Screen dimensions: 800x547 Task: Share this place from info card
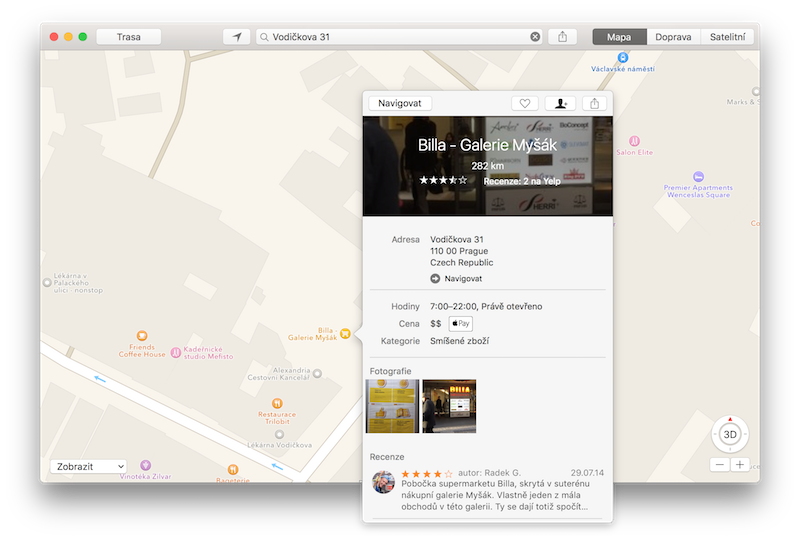[x=594, y=104]
